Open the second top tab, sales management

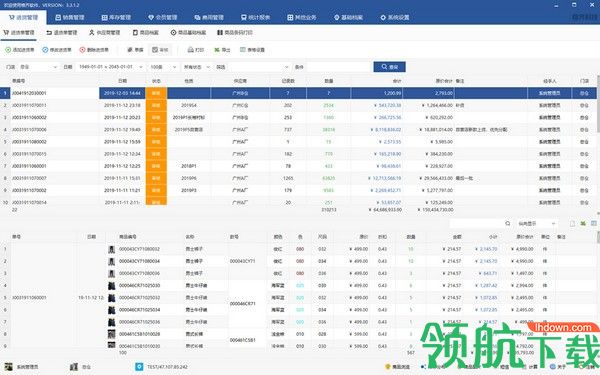click(x=70, y=17)
